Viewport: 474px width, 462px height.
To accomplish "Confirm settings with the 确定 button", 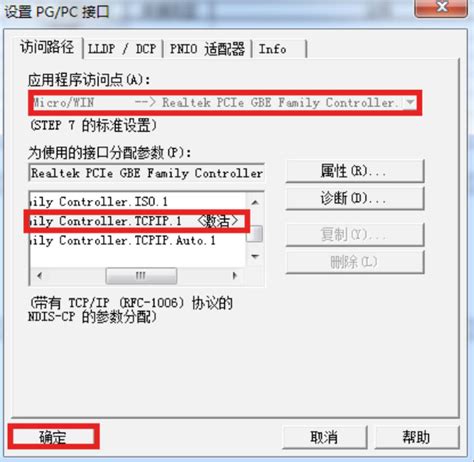I will (x=53, y=437).
